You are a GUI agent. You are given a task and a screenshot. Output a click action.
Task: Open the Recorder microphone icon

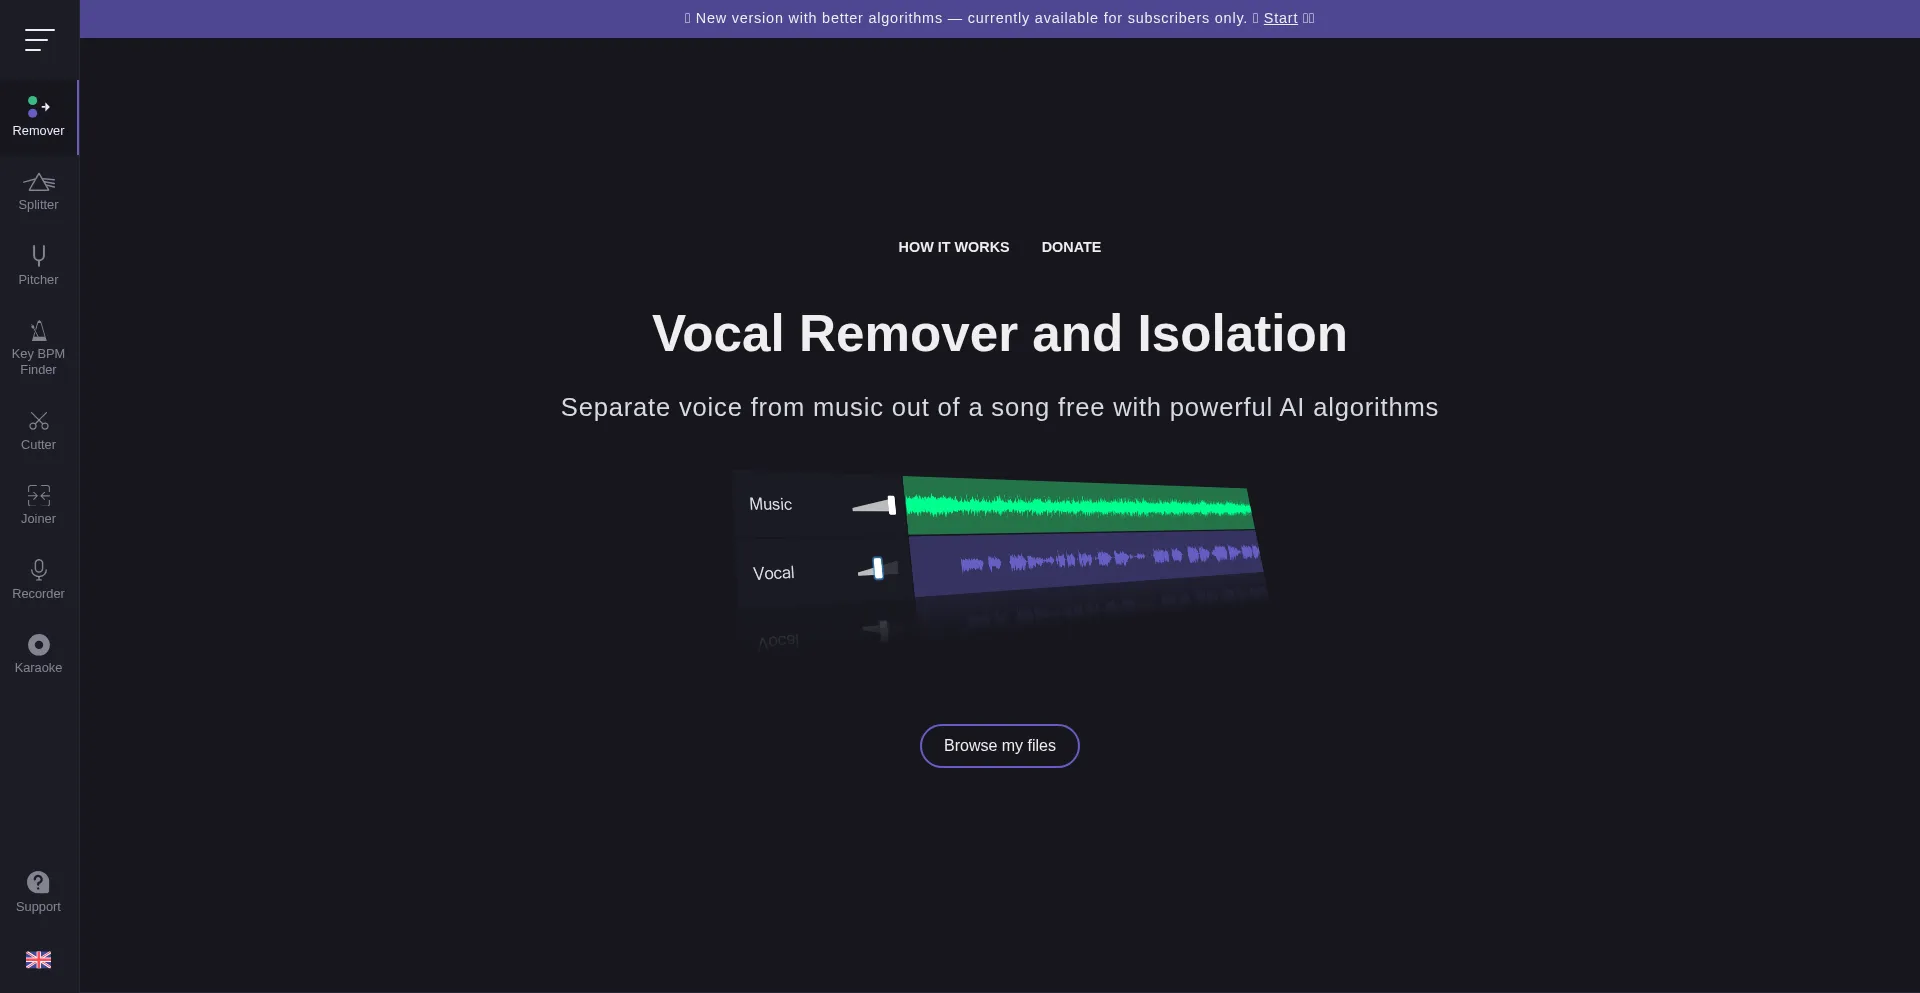click(38, 570)
